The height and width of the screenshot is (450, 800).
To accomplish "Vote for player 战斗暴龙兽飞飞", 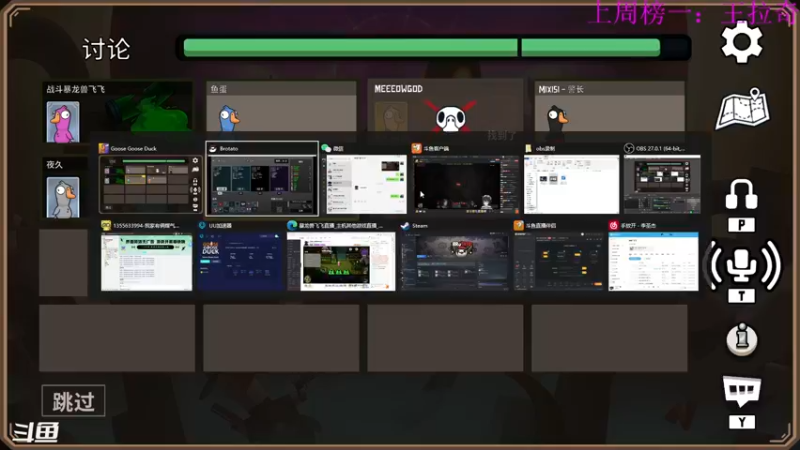I will [x=117, y=112].
